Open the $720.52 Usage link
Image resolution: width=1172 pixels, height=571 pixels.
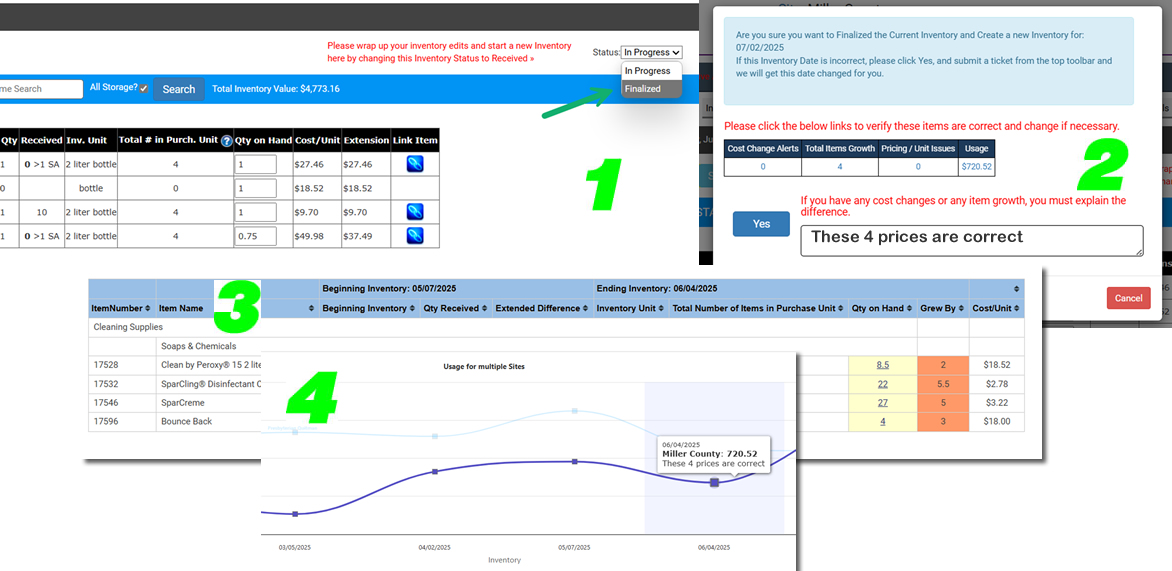pos(976,167)
